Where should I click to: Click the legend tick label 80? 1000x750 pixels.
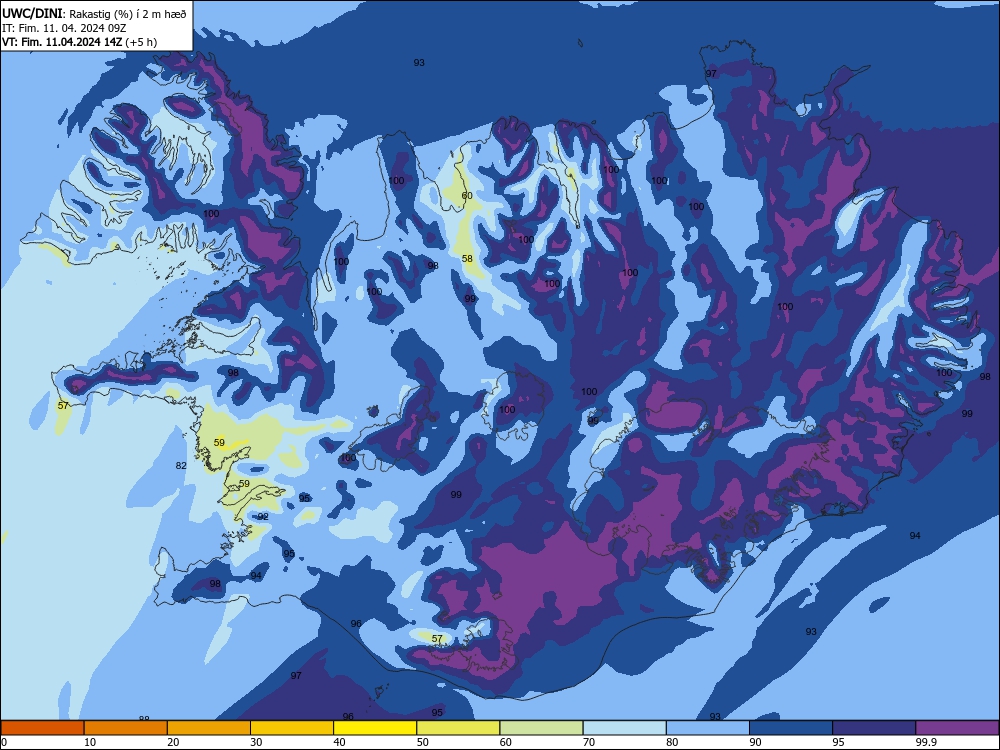coord(672,742)
